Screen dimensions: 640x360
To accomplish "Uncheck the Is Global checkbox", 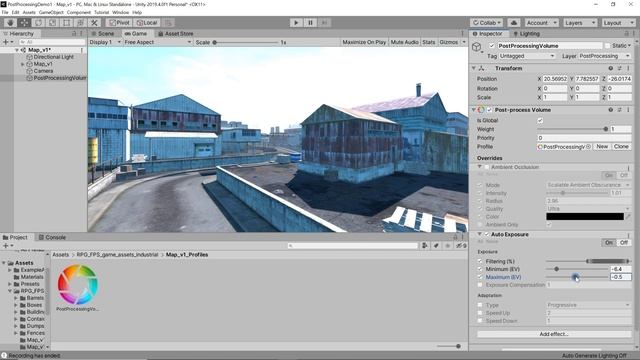I will pos(540,120).
